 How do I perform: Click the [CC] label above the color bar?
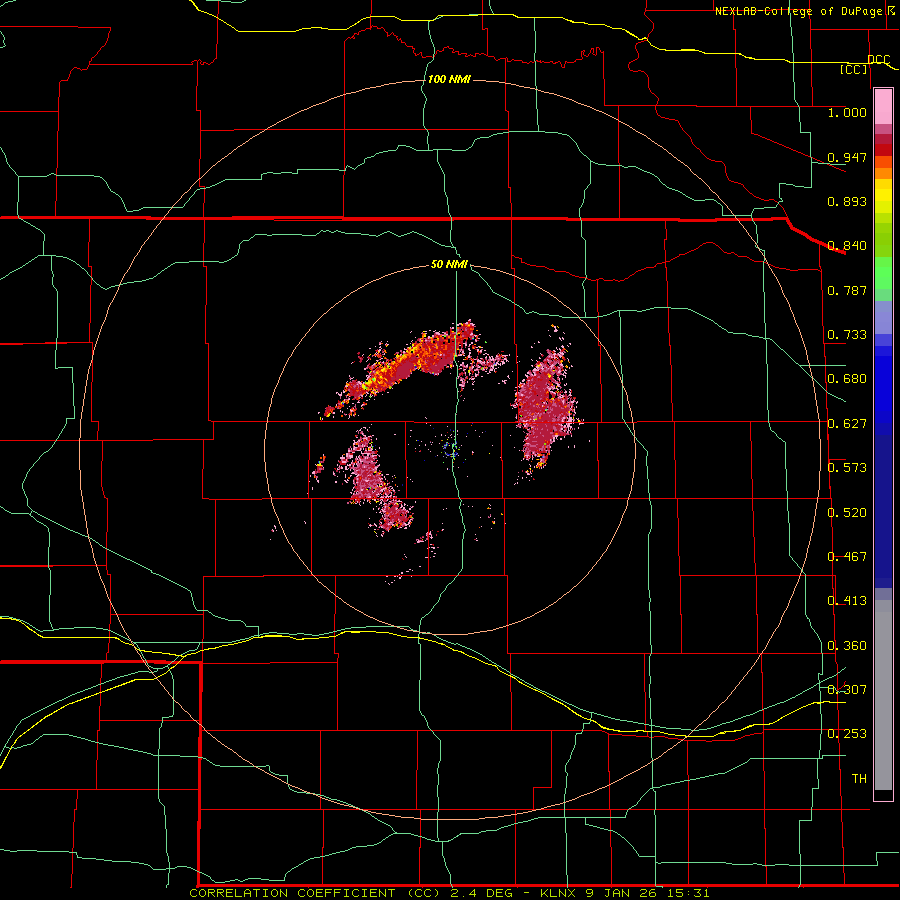click(854, 69)
